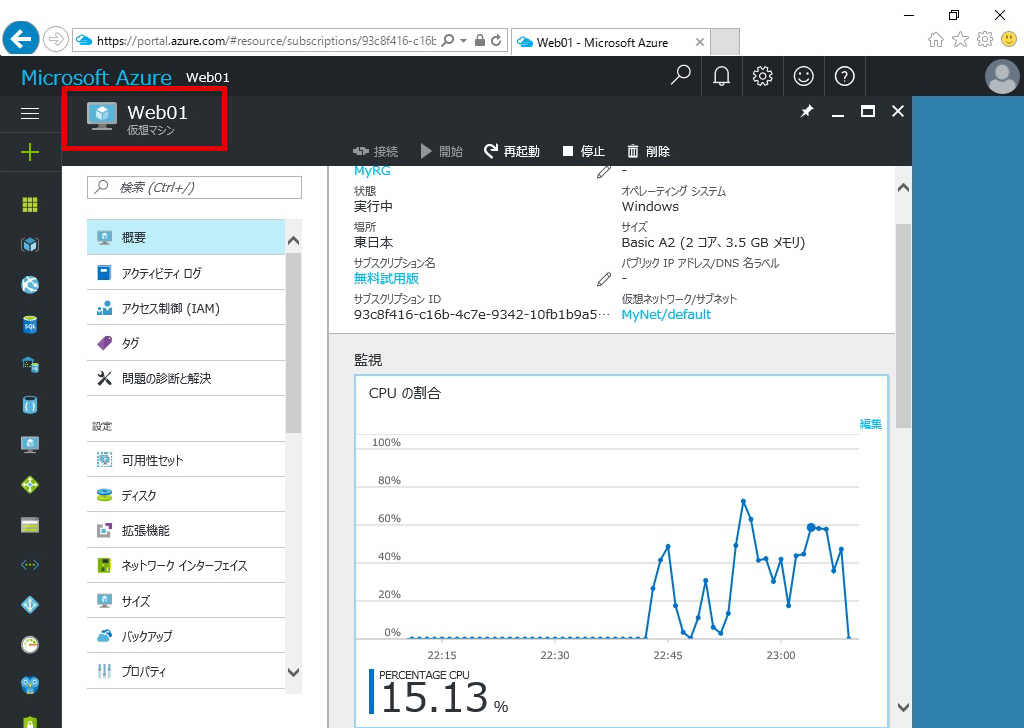The height and width of the screenshot is (728, 1024).
Task: Open バックアップ settings item
Action: 186,635
